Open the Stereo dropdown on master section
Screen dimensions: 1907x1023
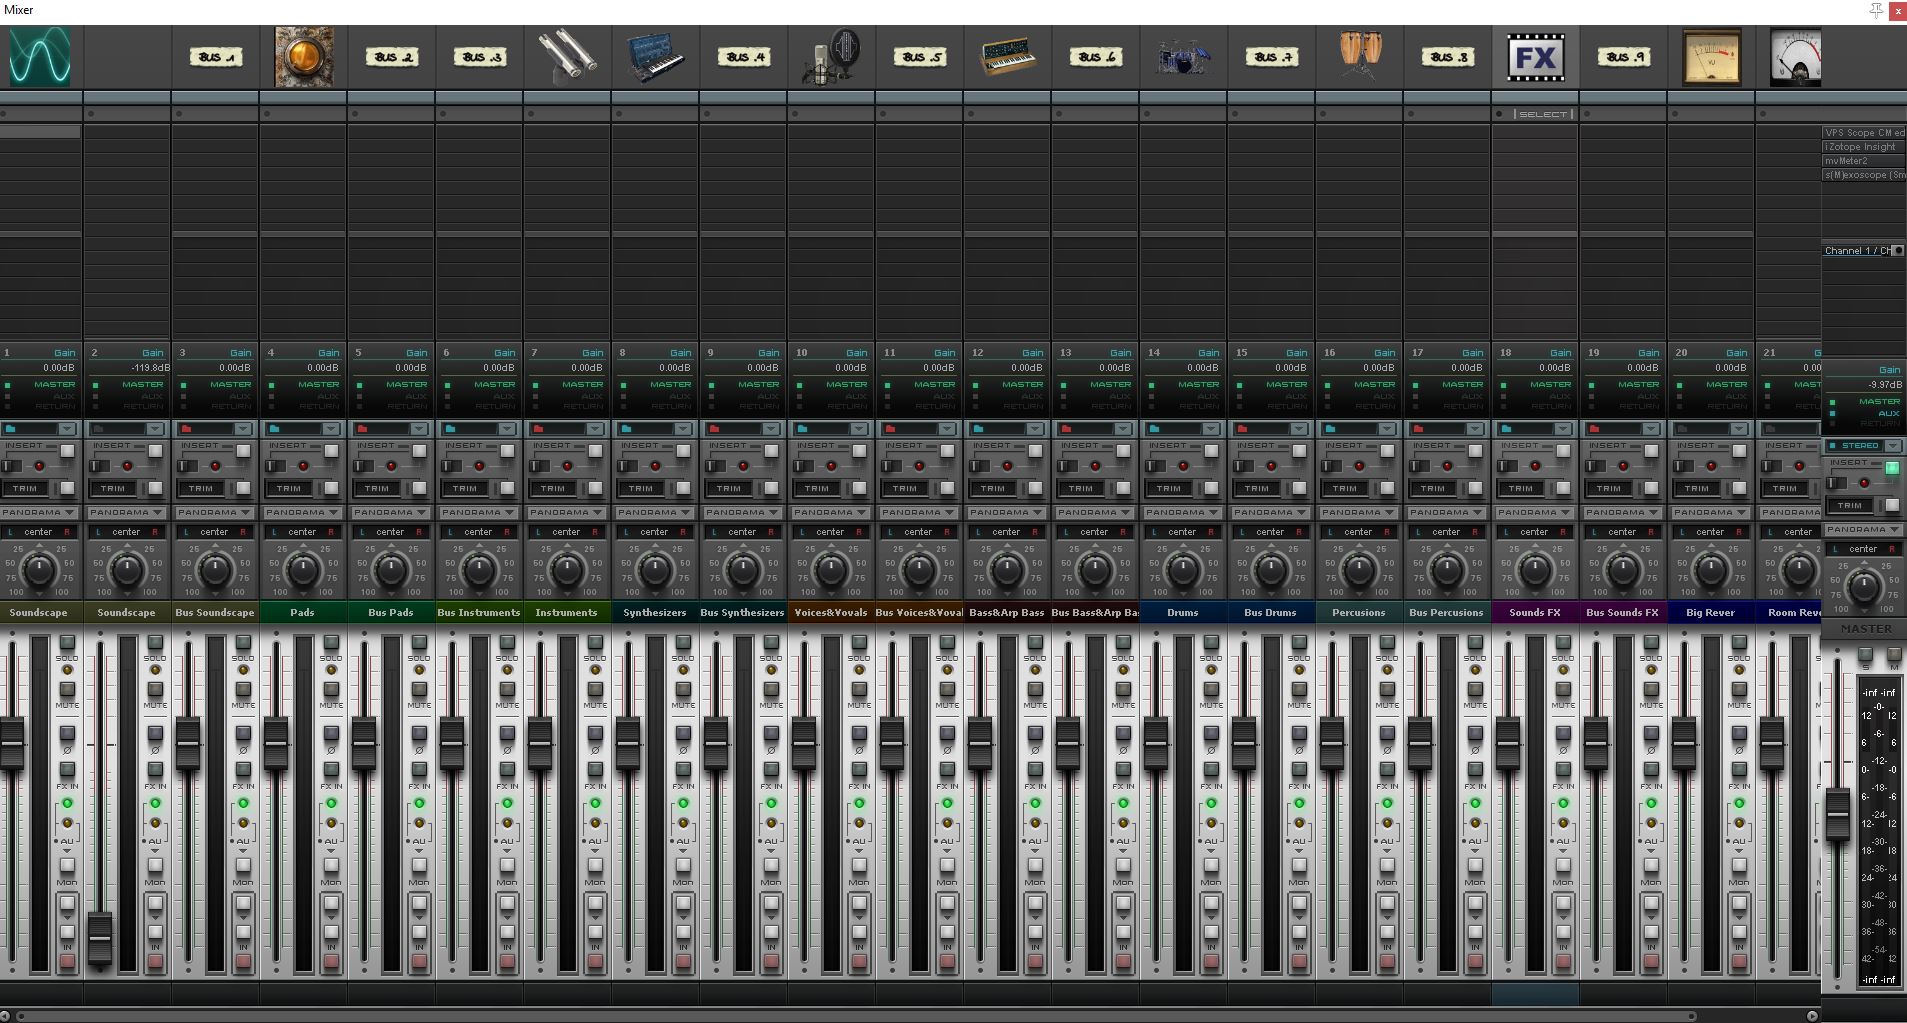(x=1864, y=446)
